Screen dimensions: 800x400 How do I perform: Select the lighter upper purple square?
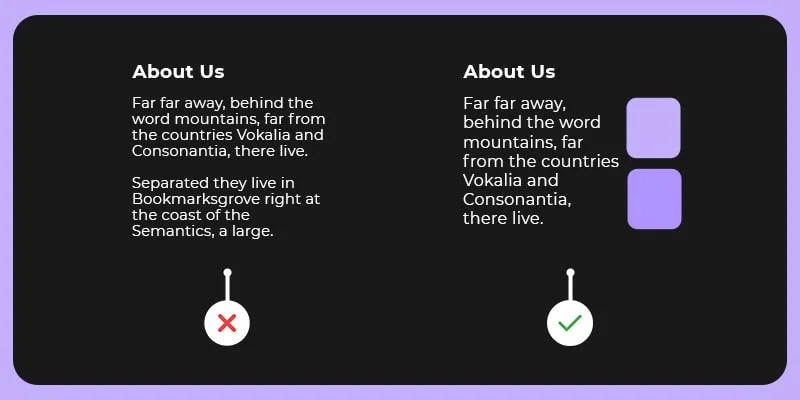coord(653,128)
